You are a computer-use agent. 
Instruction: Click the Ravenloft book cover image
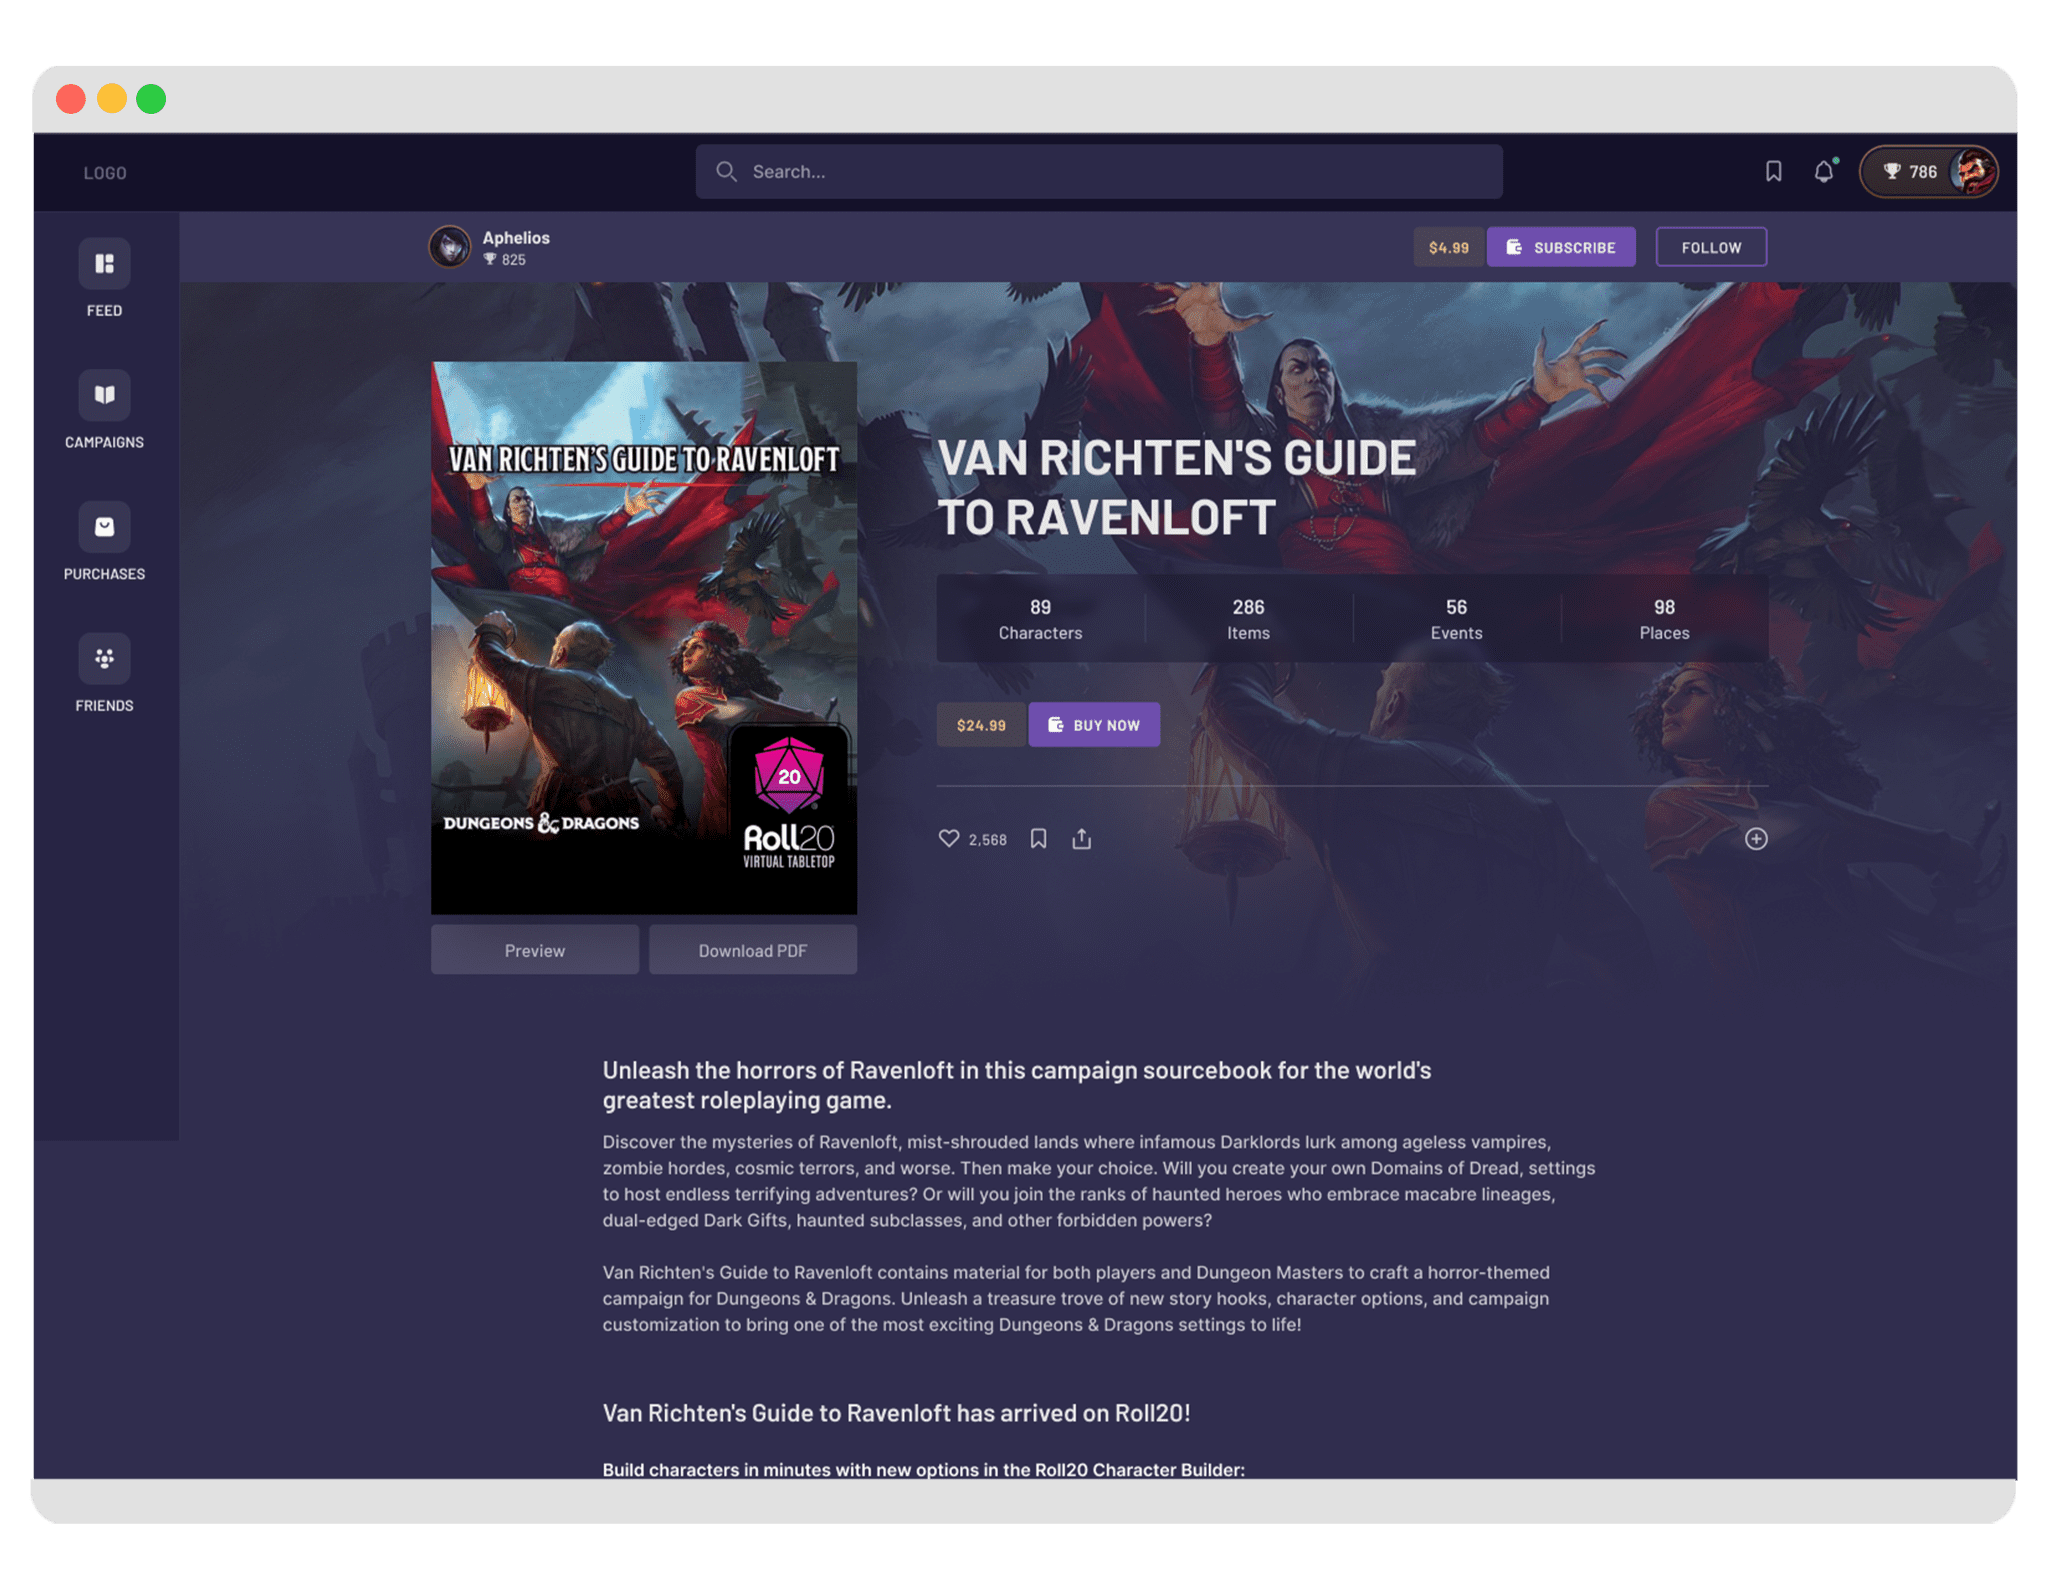coord(644,638)
